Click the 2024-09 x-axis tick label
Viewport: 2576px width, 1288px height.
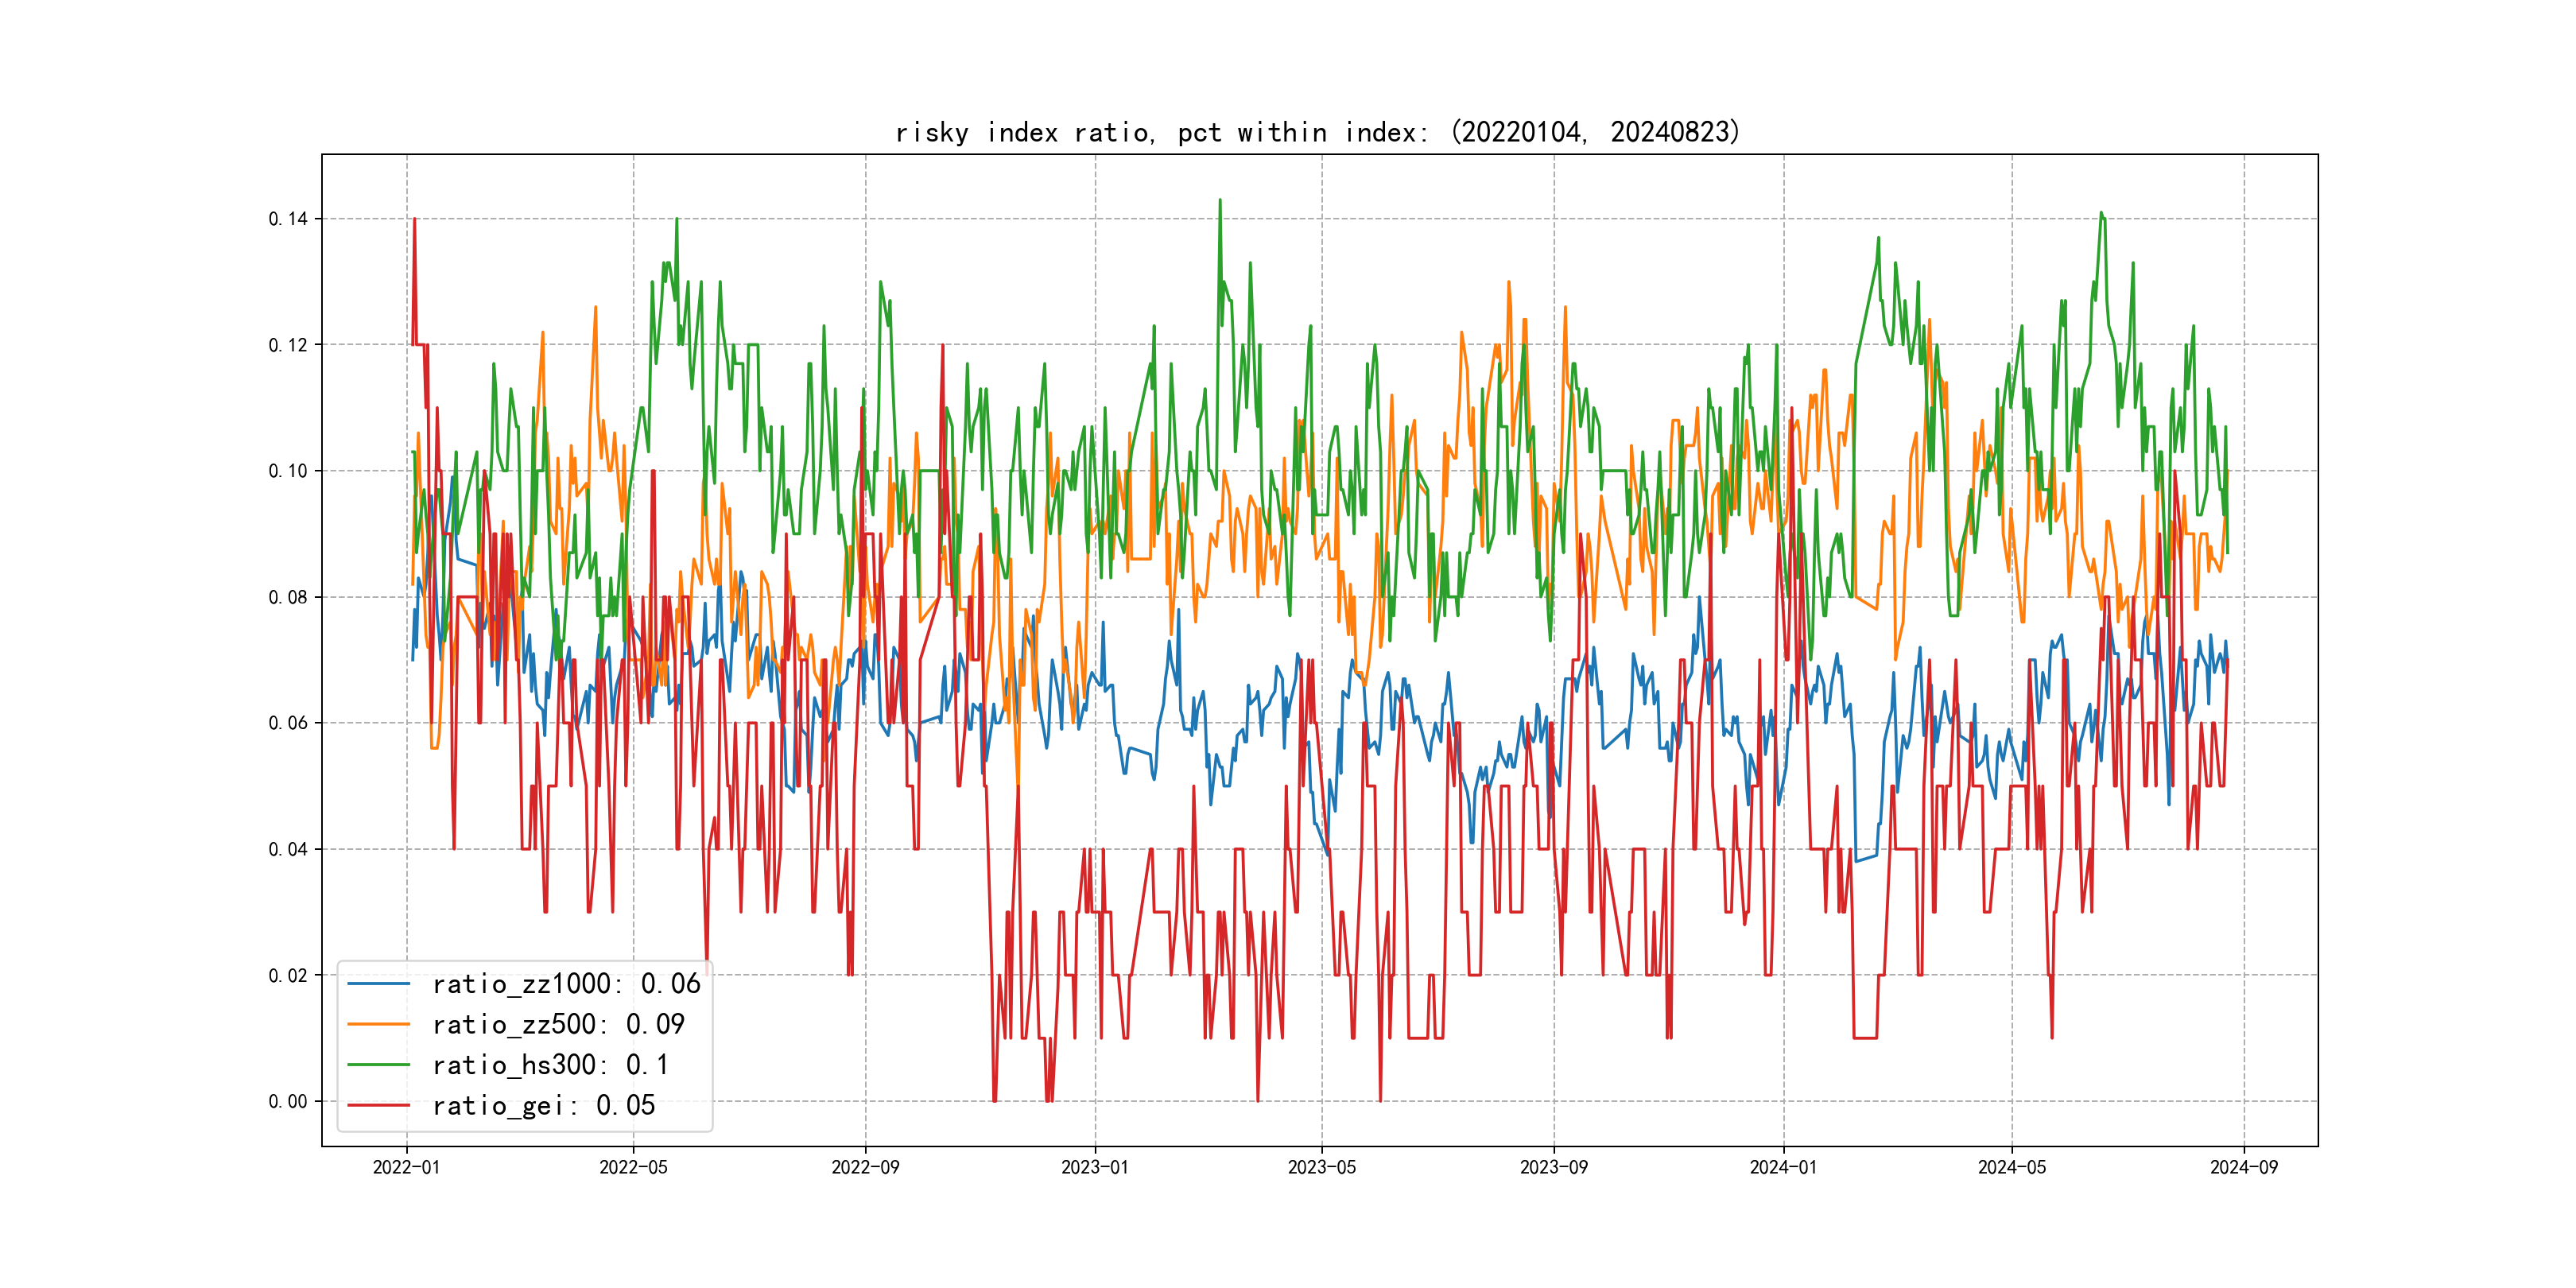tap(2244, 1167)
